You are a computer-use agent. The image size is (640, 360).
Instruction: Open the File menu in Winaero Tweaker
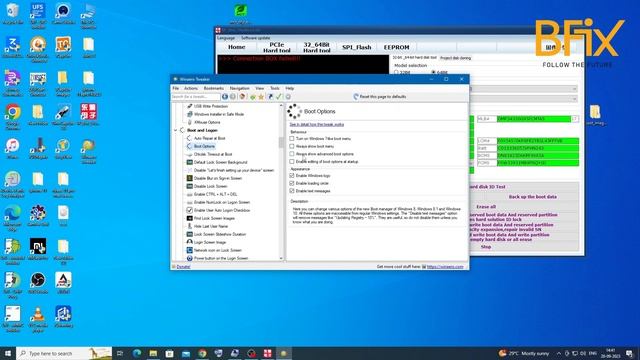[176, 88]
